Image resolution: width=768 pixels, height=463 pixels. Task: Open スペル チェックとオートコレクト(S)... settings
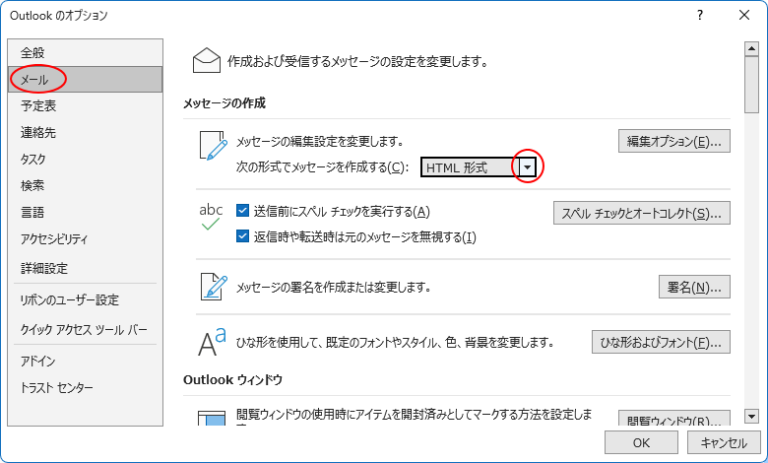[x=642, y=213]
